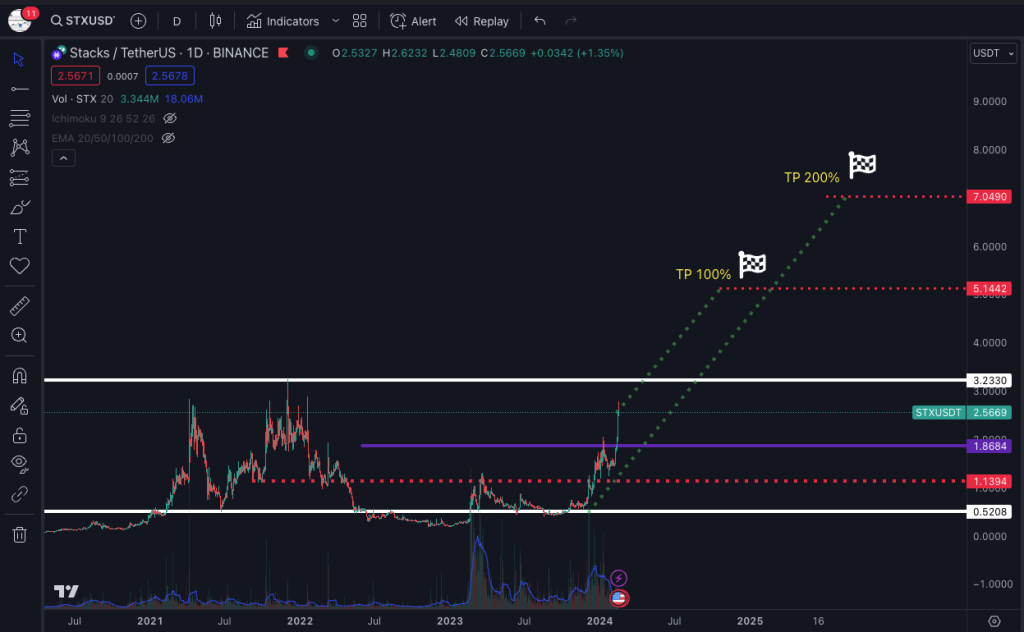The width and height of the screenshot is (1024, 632).
Task: Toggle Ichimoku indicator visibility eye
Action: 169,118
